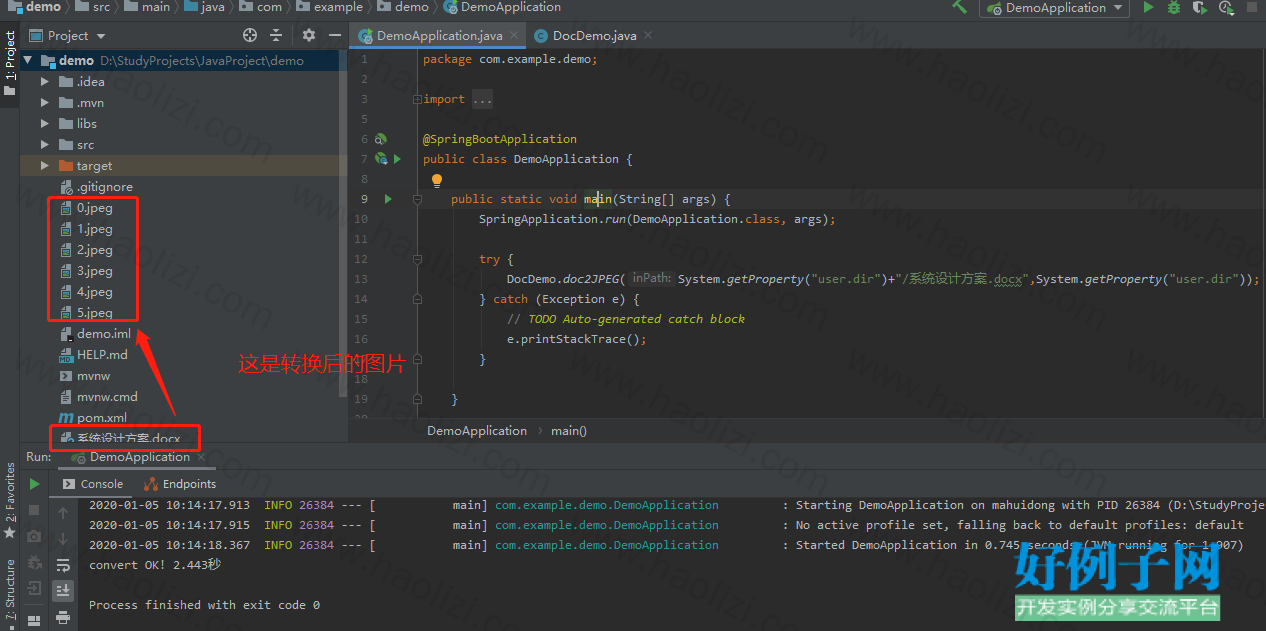The image size is (1266, 631).
Task: Click the Exit icon in Run panel sidebar
Action: click(x=34, y=588)
